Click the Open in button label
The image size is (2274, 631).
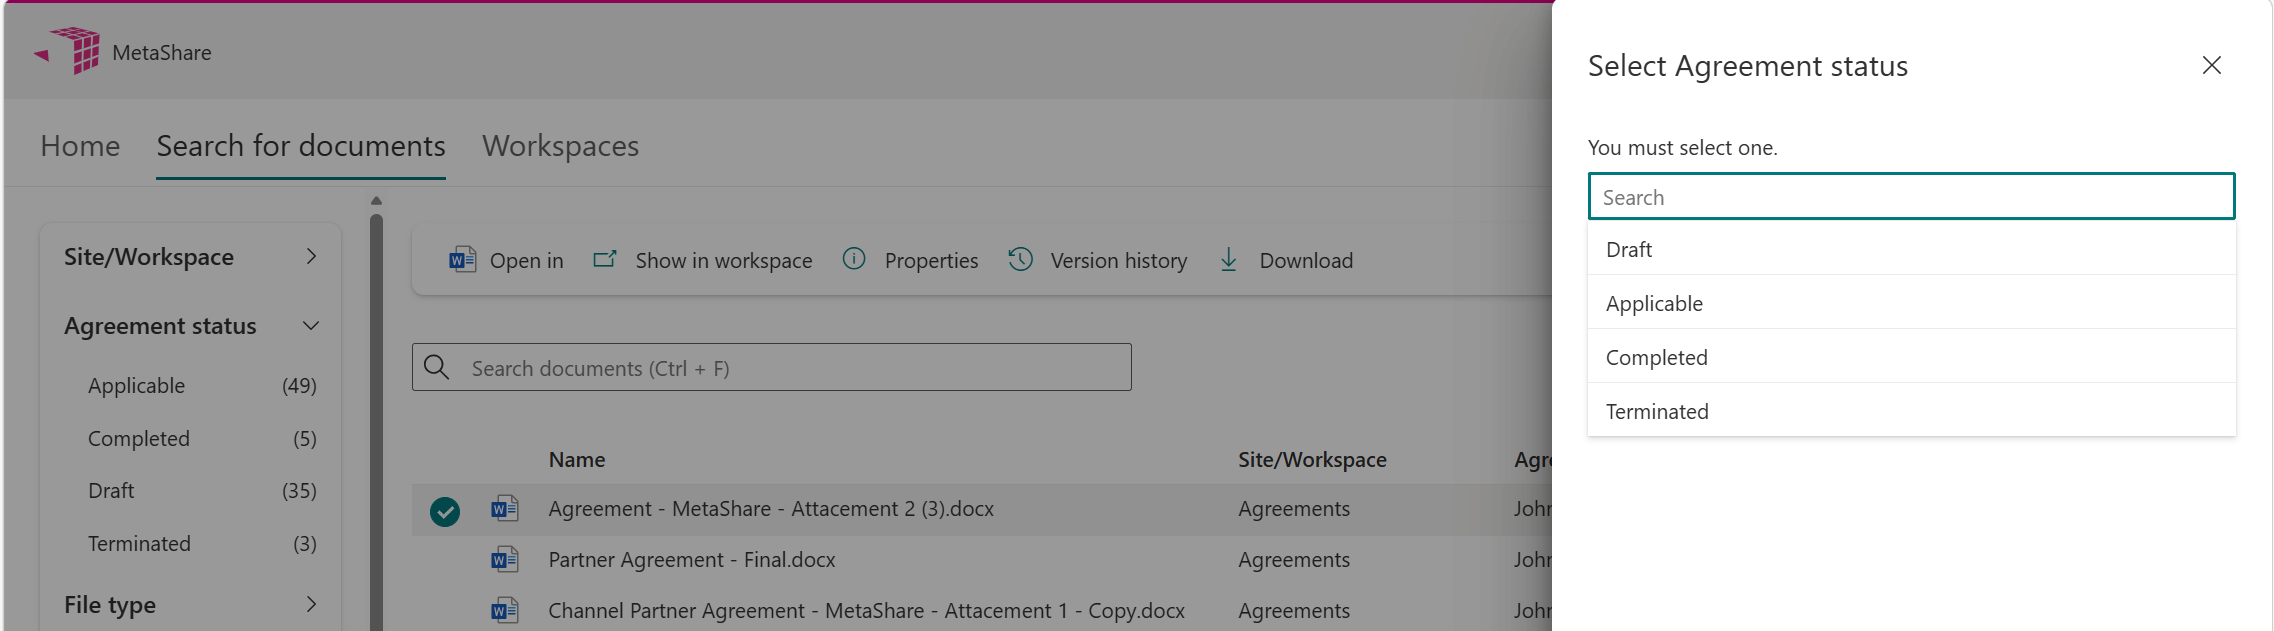[527, 261]
